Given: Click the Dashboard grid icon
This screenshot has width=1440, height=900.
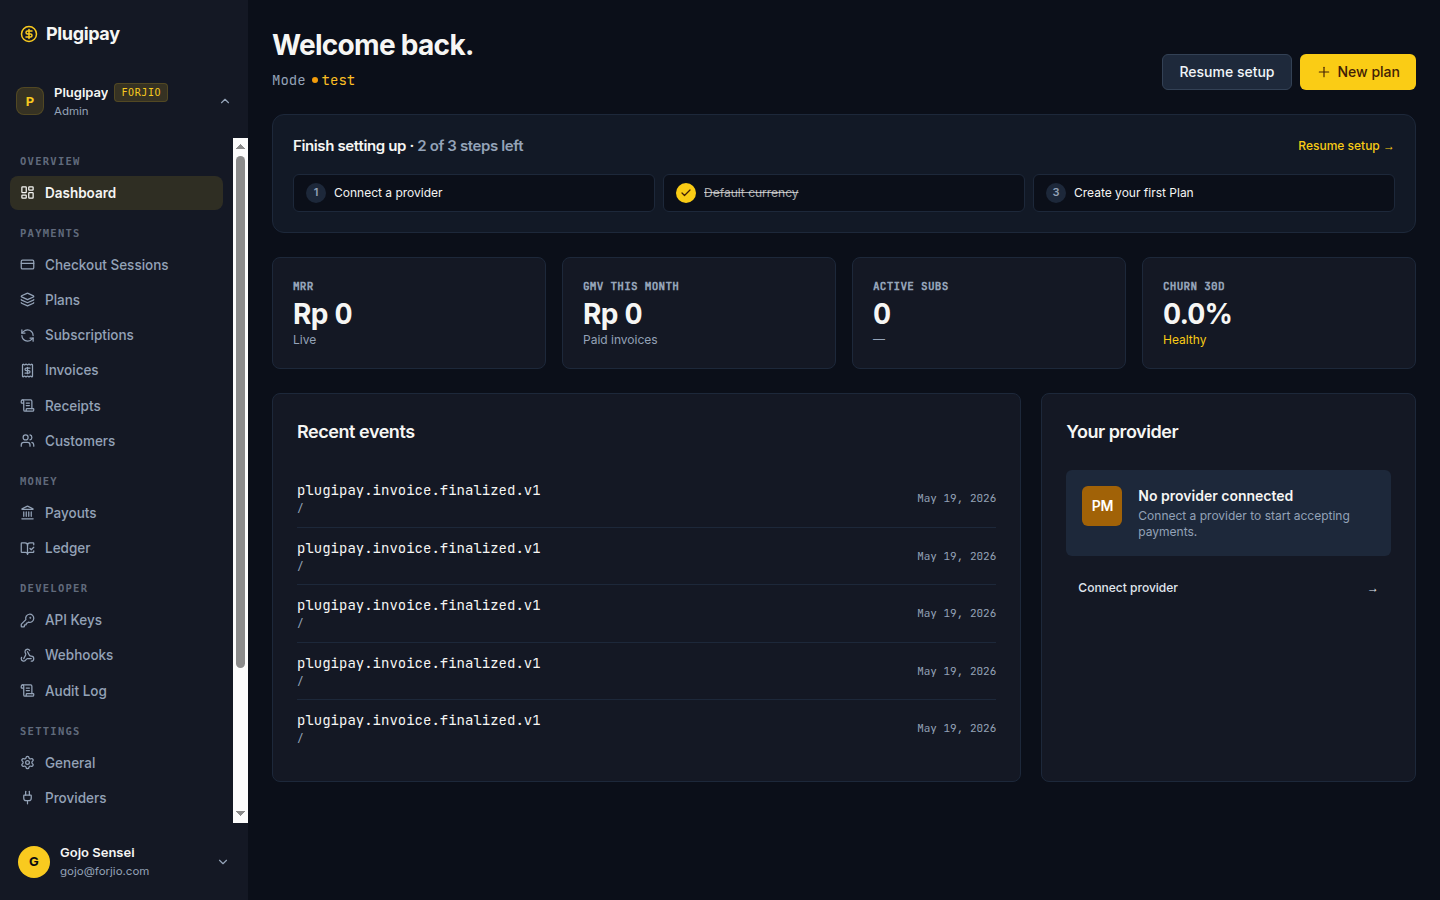Looking at the screenshot, I should [27, 193].
